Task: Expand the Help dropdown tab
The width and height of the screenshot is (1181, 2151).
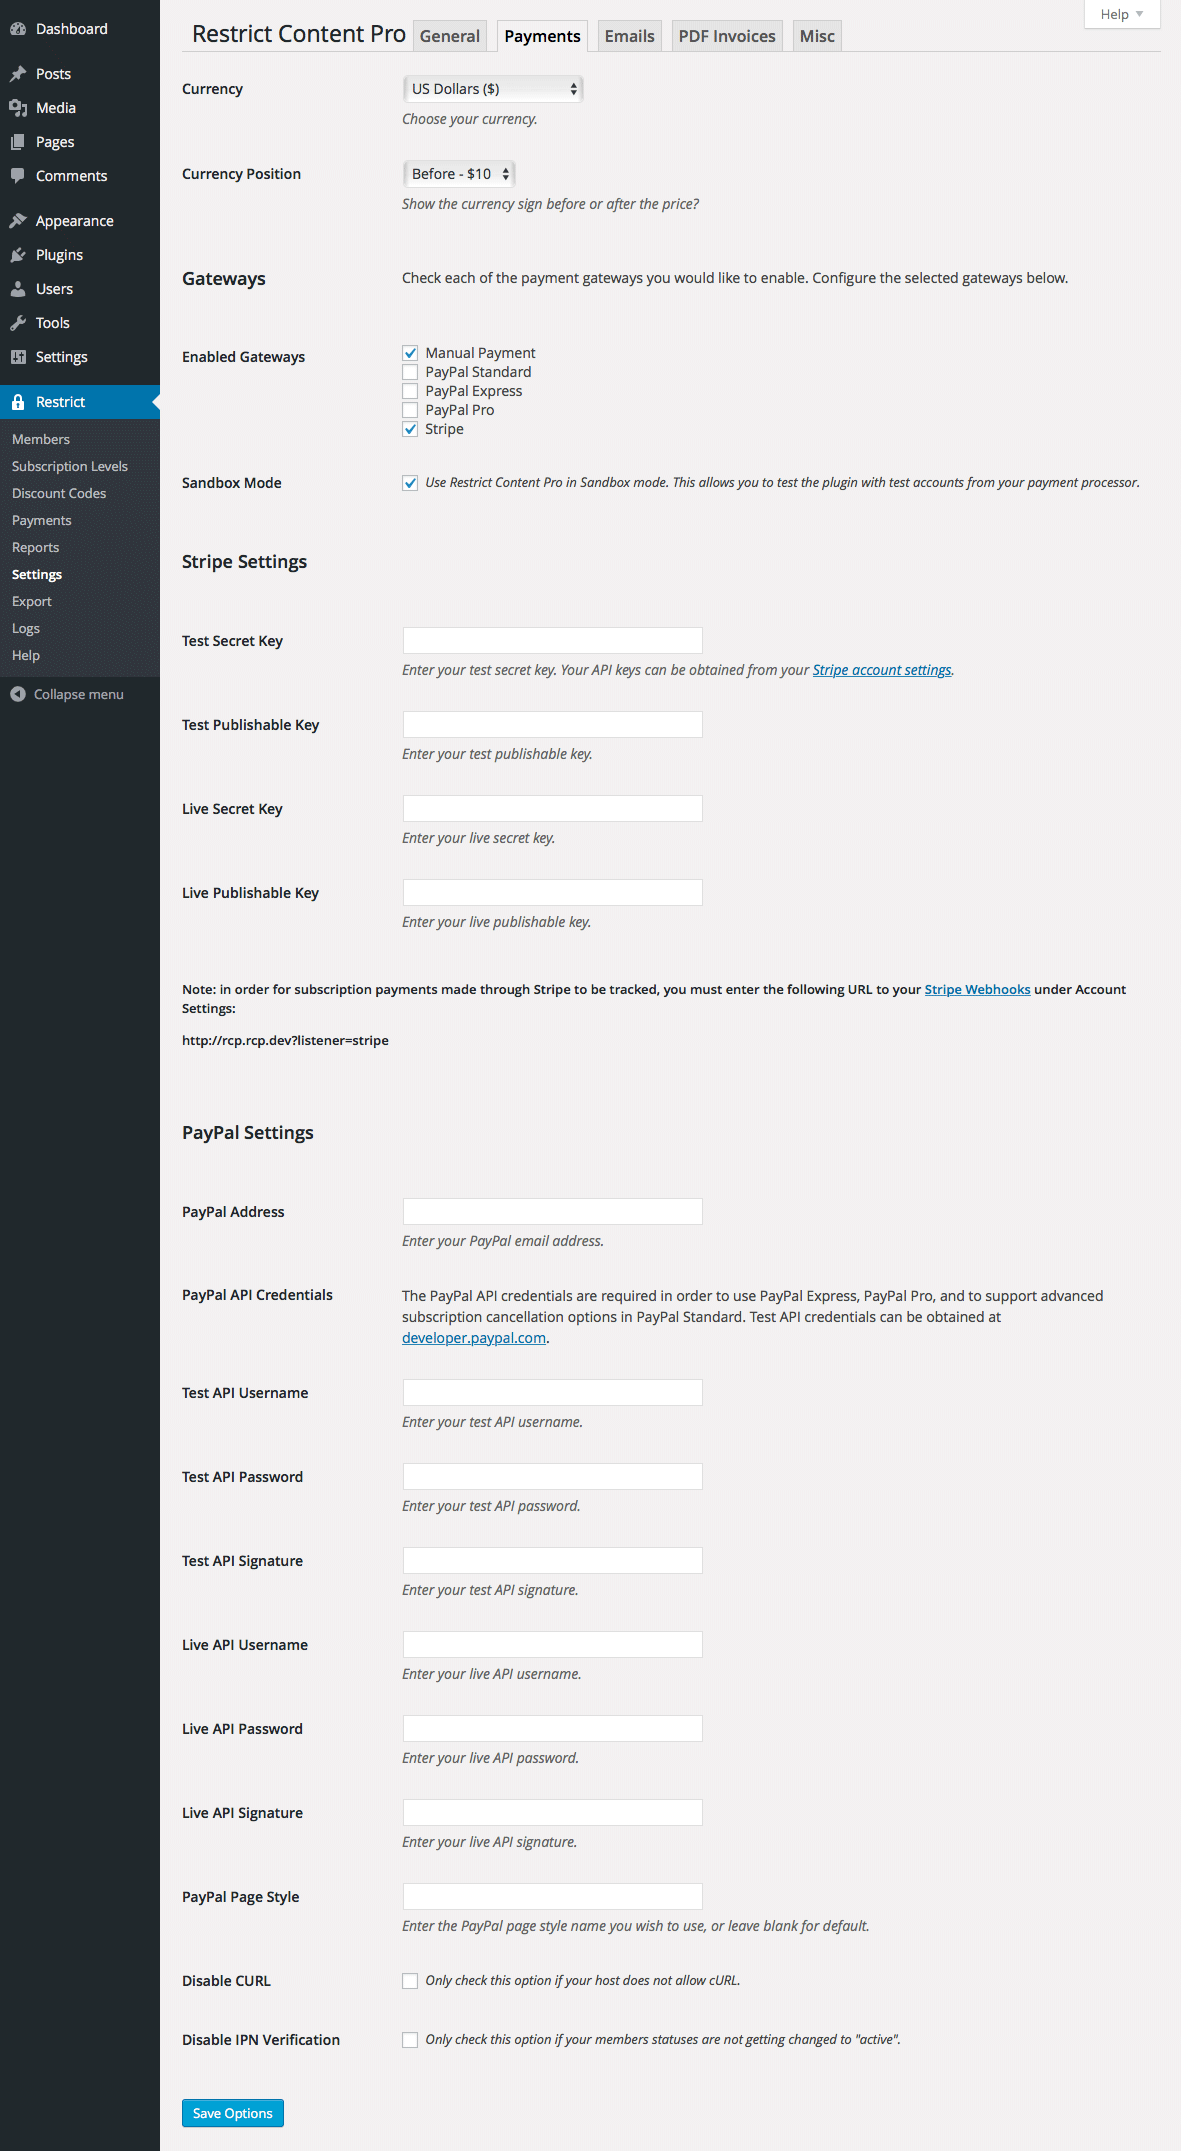Action: [x=1122, y=14]
